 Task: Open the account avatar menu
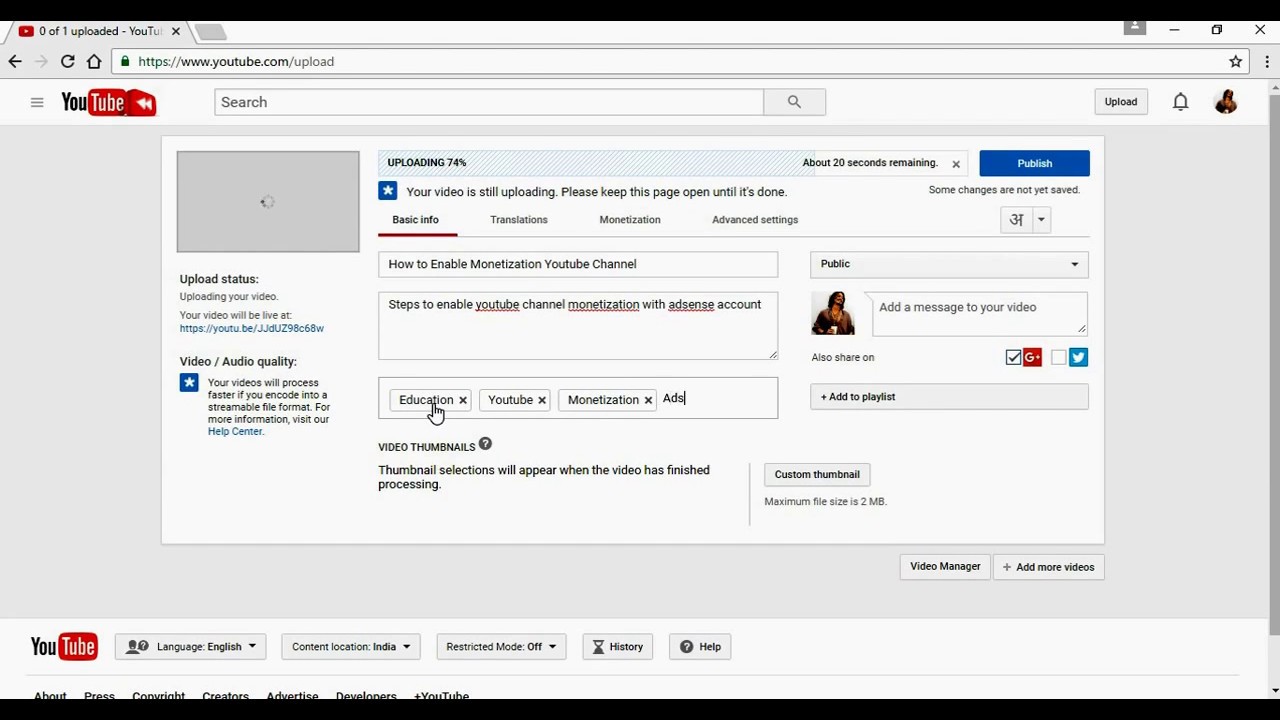[x=1226, y=102]
